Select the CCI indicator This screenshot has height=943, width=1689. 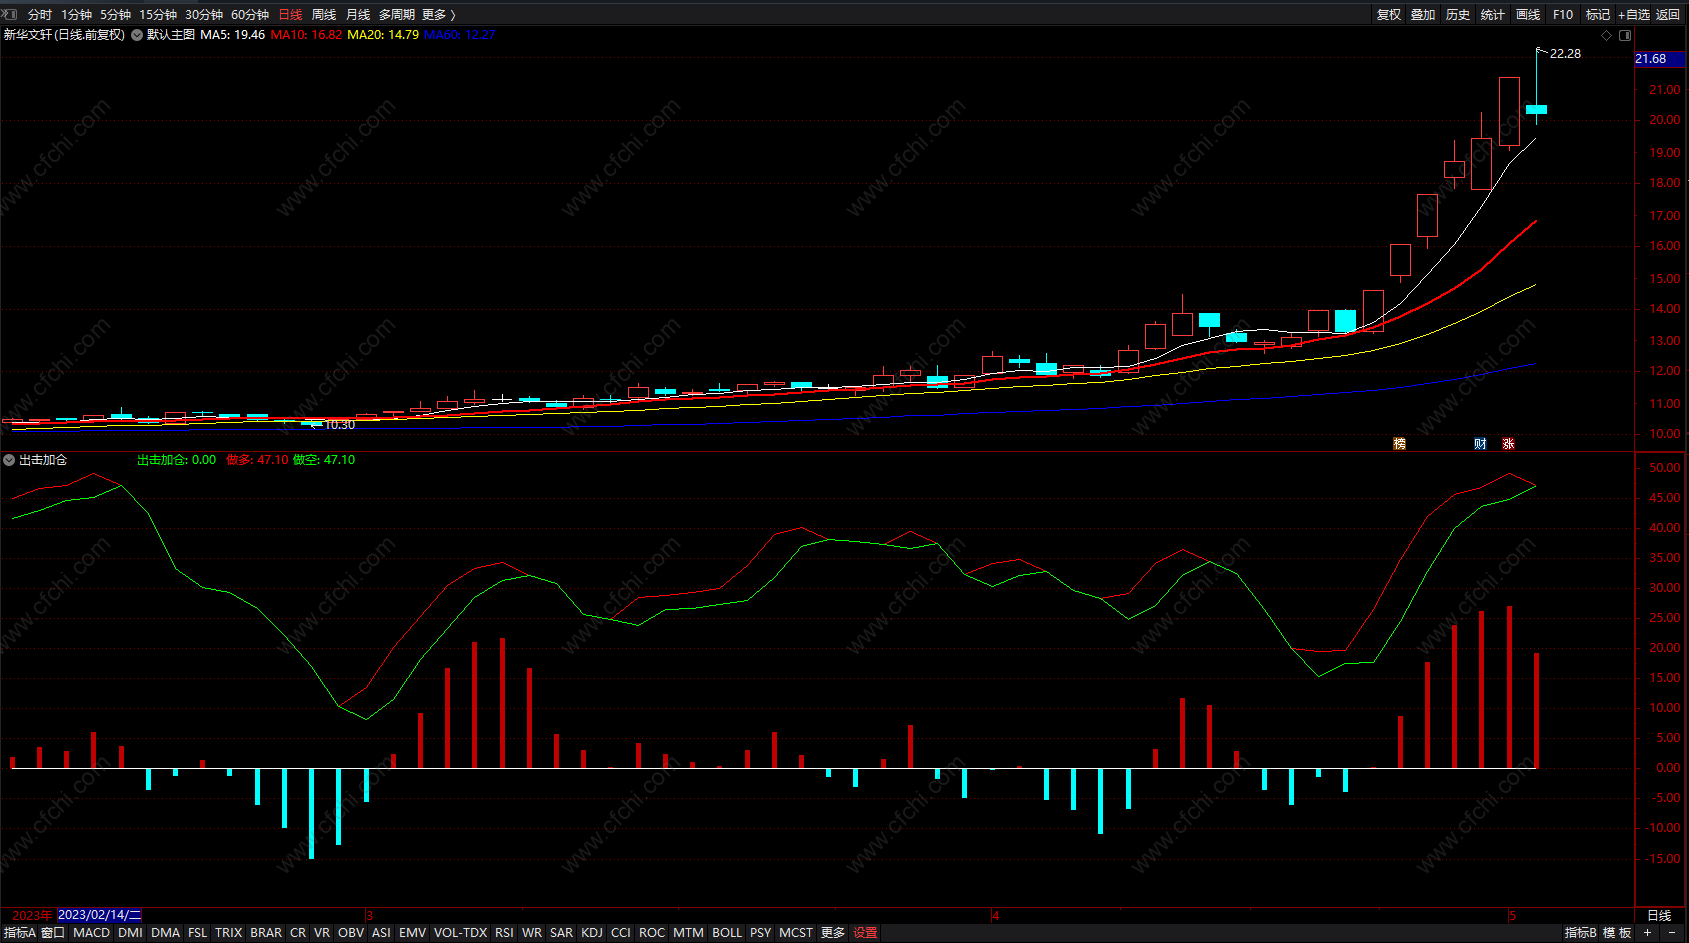click(x=621, y=933)
